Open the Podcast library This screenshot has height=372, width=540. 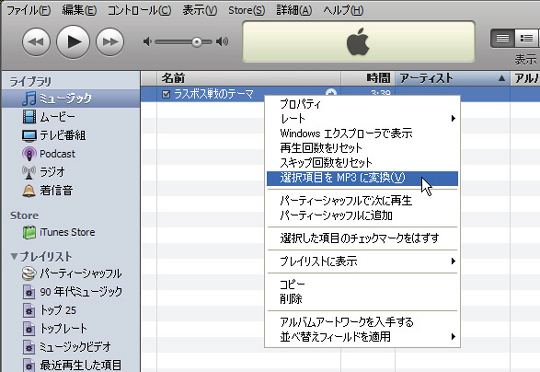(x=71, y=154)
